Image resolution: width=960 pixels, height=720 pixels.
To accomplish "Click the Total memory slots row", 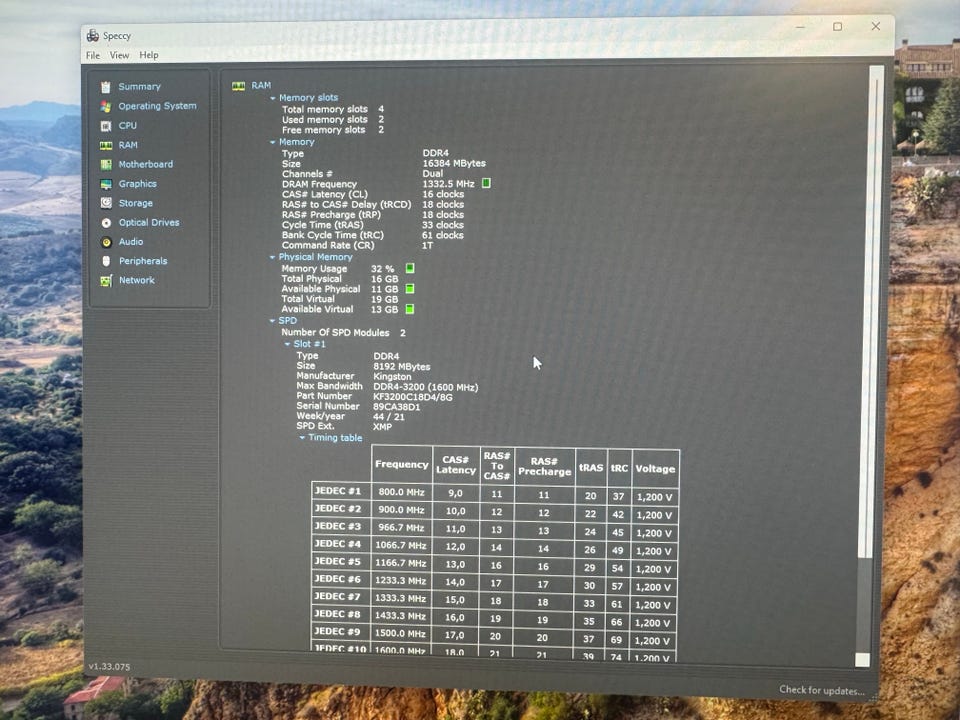I will (x=333, y=109).
